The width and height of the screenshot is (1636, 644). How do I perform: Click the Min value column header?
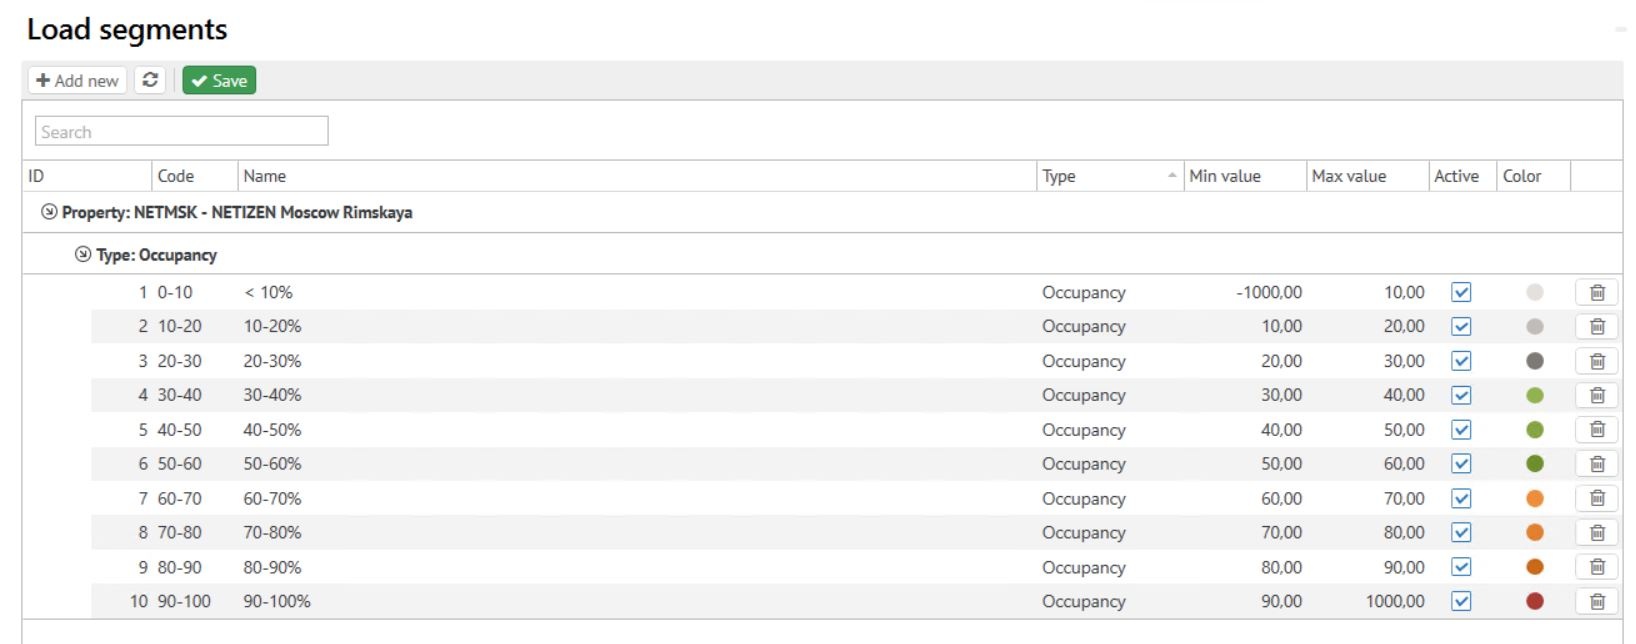(x=1225, y=176)
